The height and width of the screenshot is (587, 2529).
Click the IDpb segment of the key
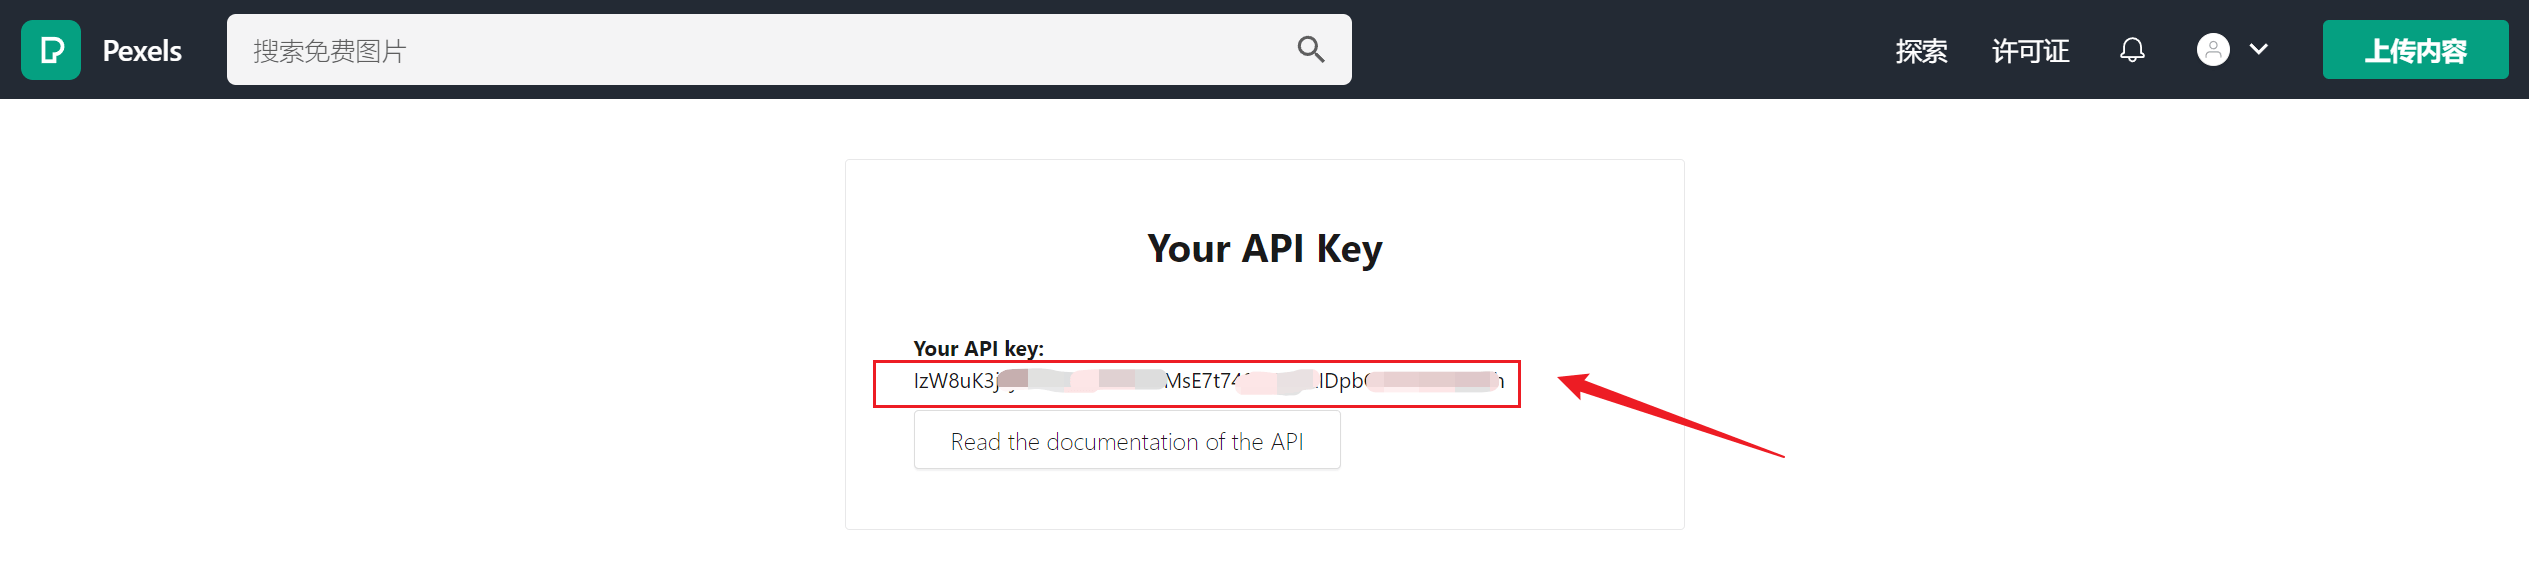click(x=1341, y=381)
